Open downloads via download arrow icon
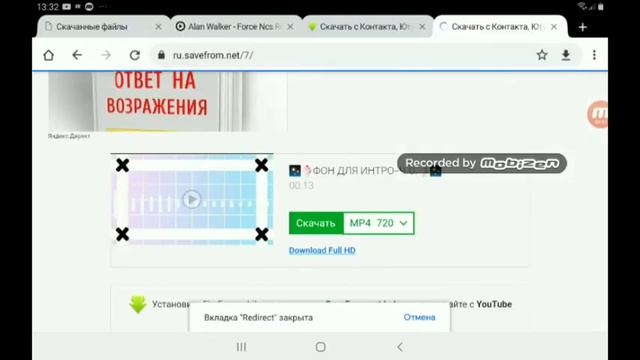The width and height of the screenshot is (640, 360). pyautogui.click(x=566, y=55)
